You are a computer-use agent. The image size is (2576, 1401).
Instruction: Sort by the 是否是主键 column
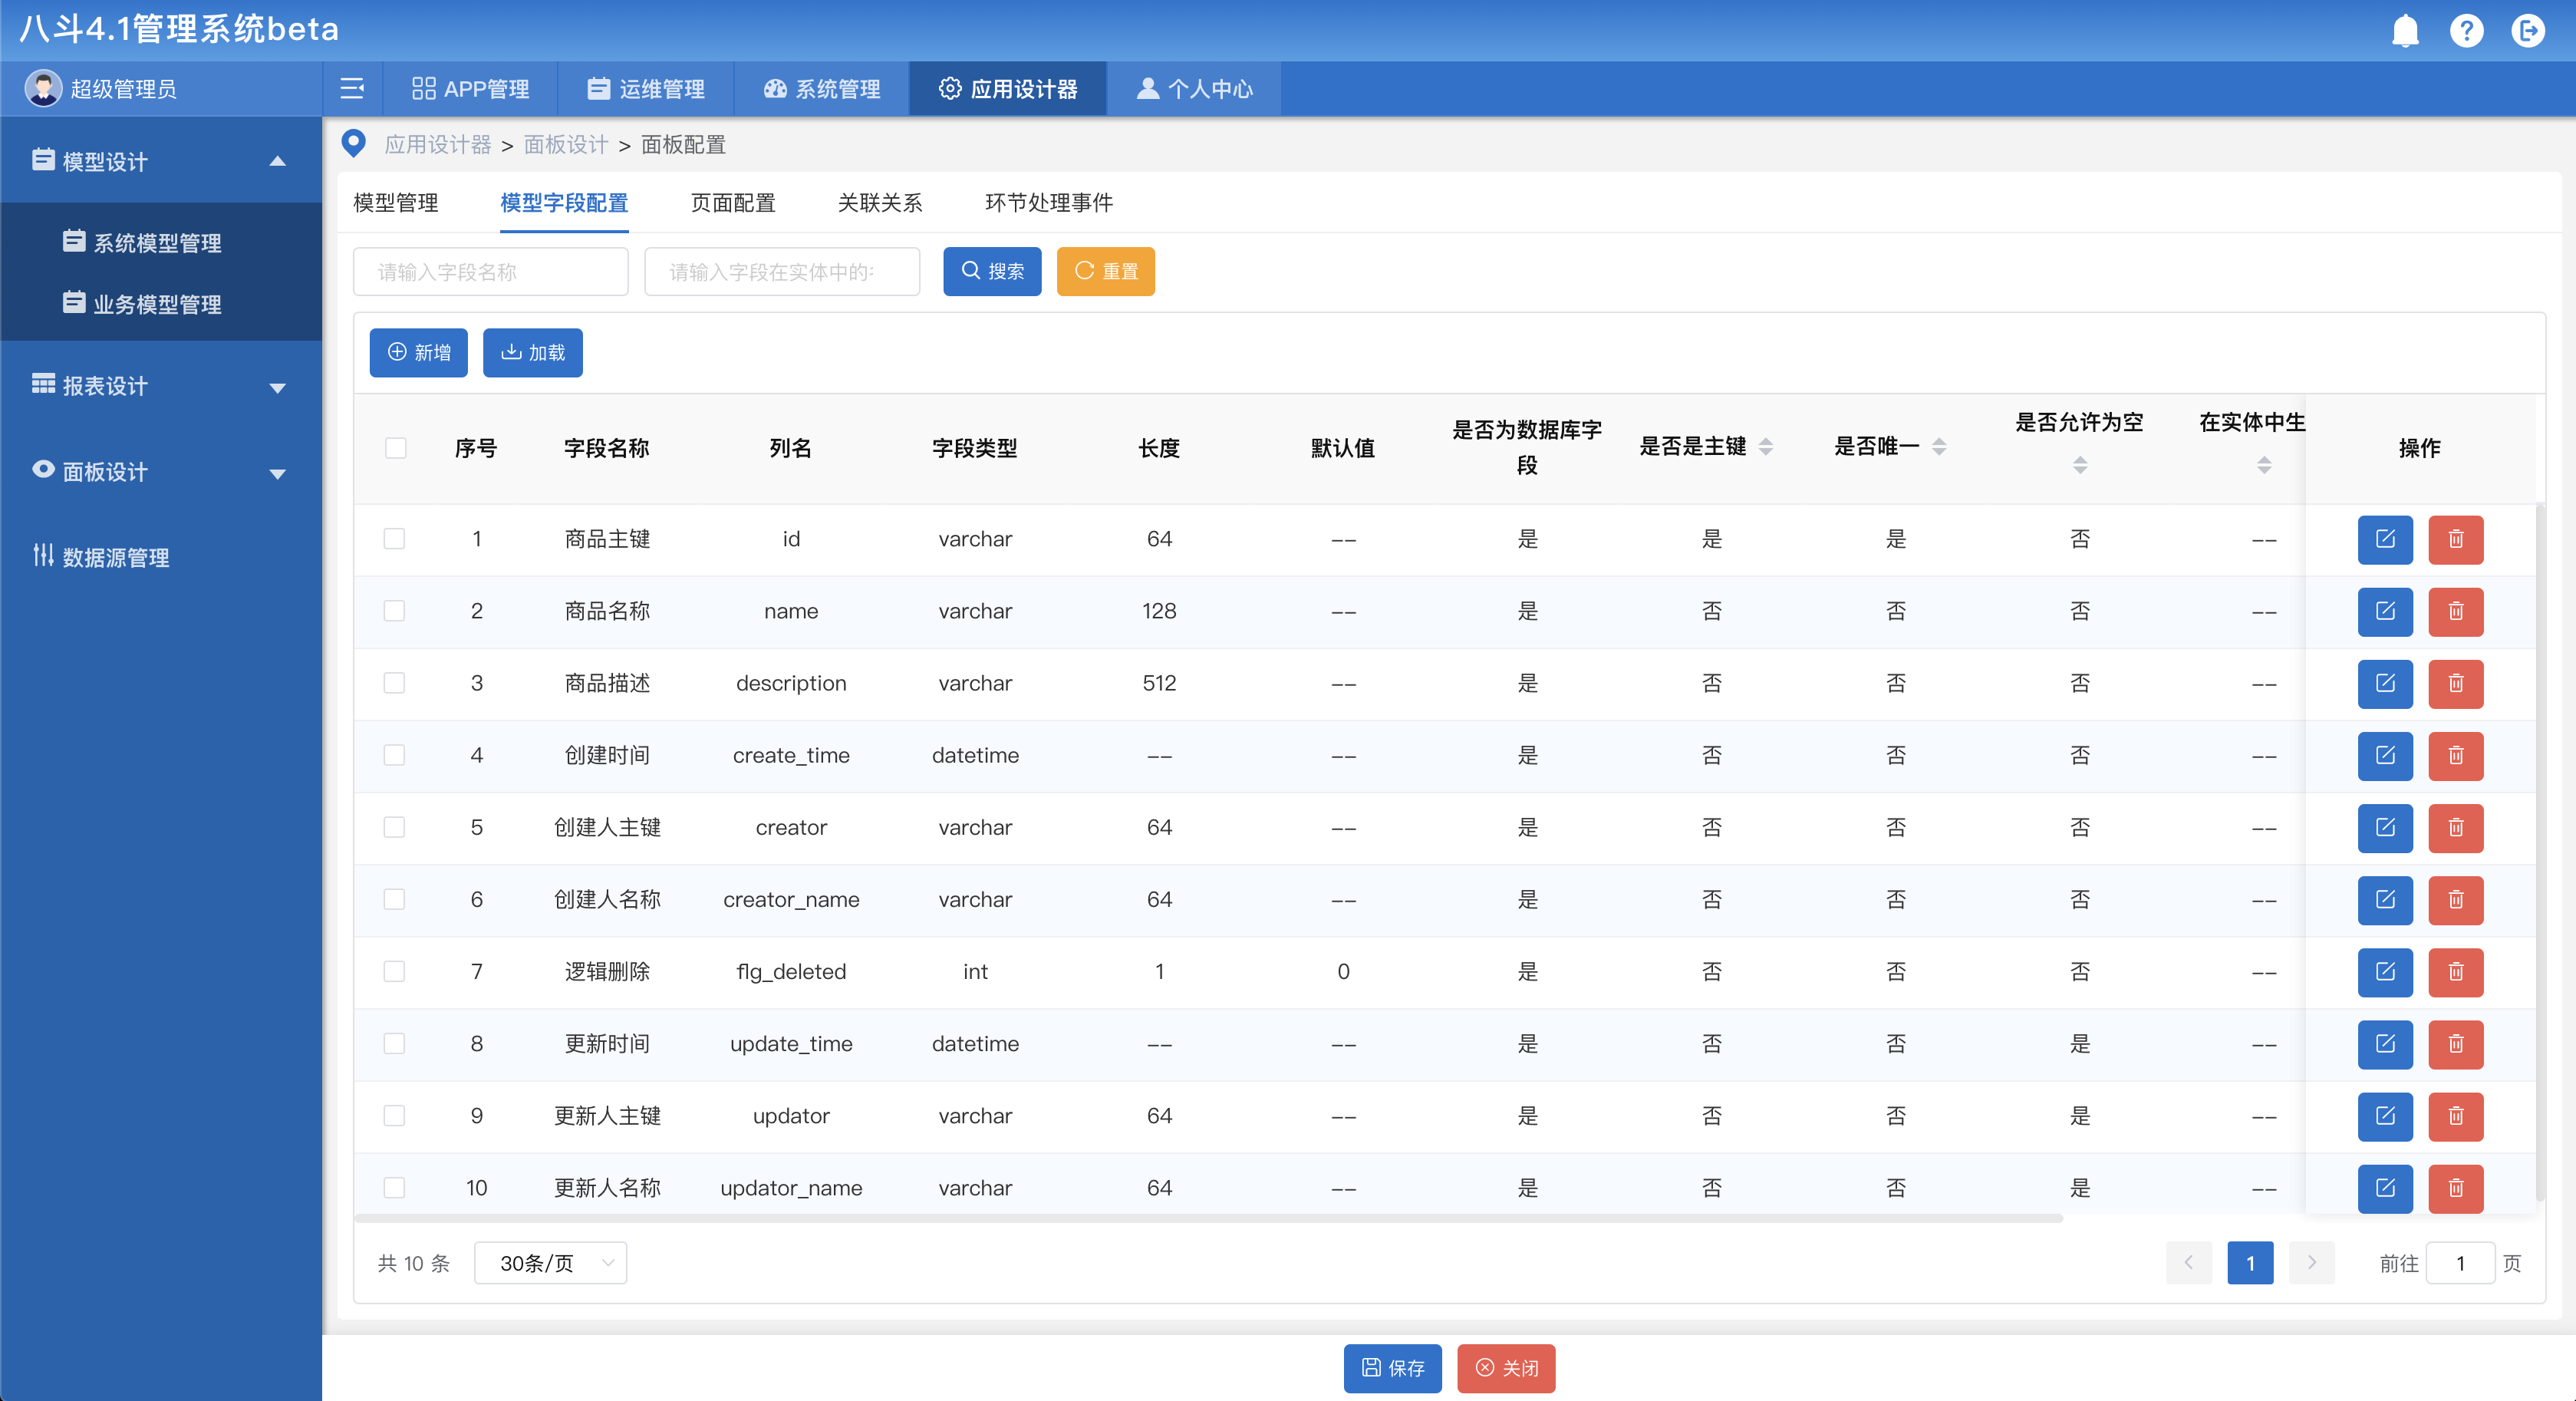click(1765, 447)
